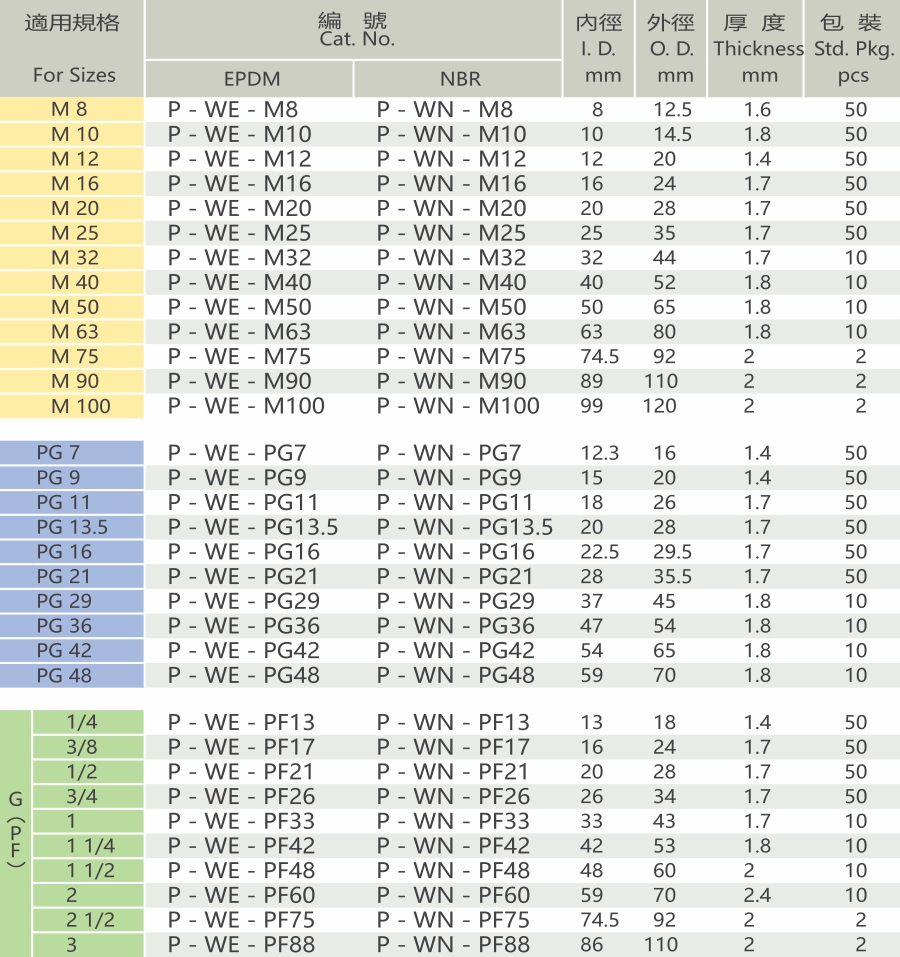900x957 pixels.
Task: Click the EPDM column header
Action: (x=252, y=79)
